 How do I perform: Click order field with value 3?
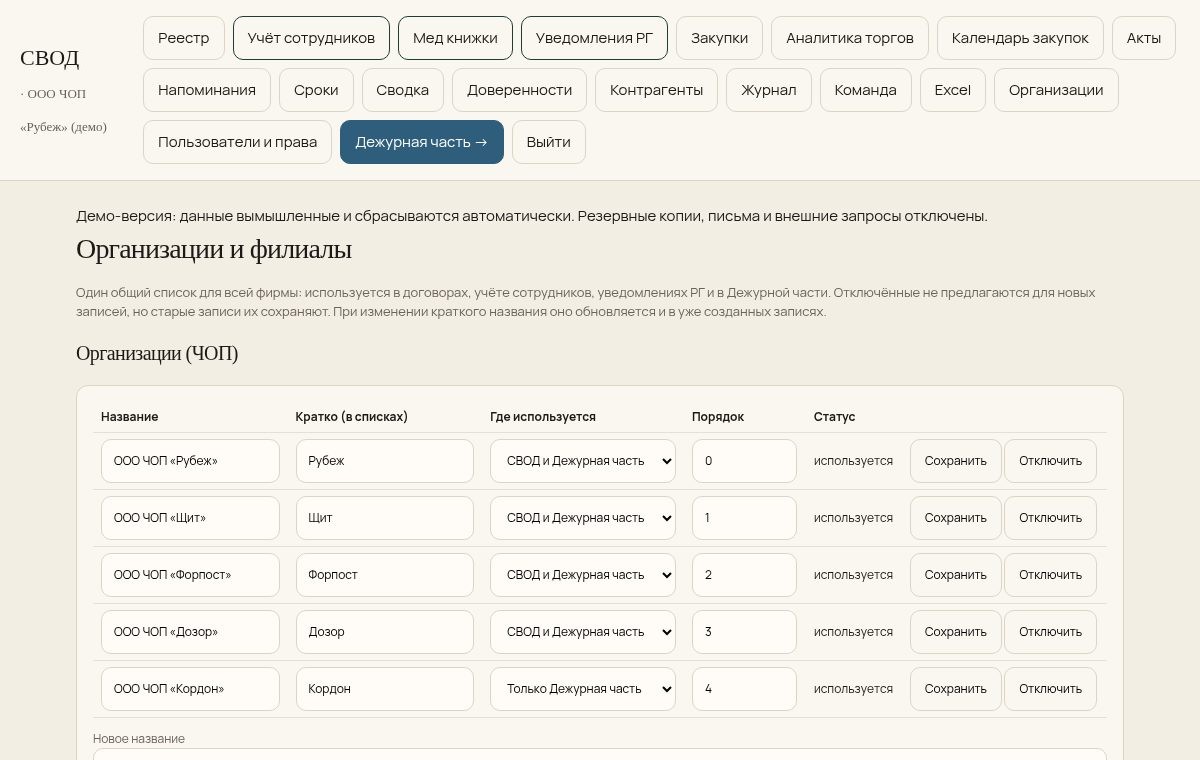coord(744,632)
